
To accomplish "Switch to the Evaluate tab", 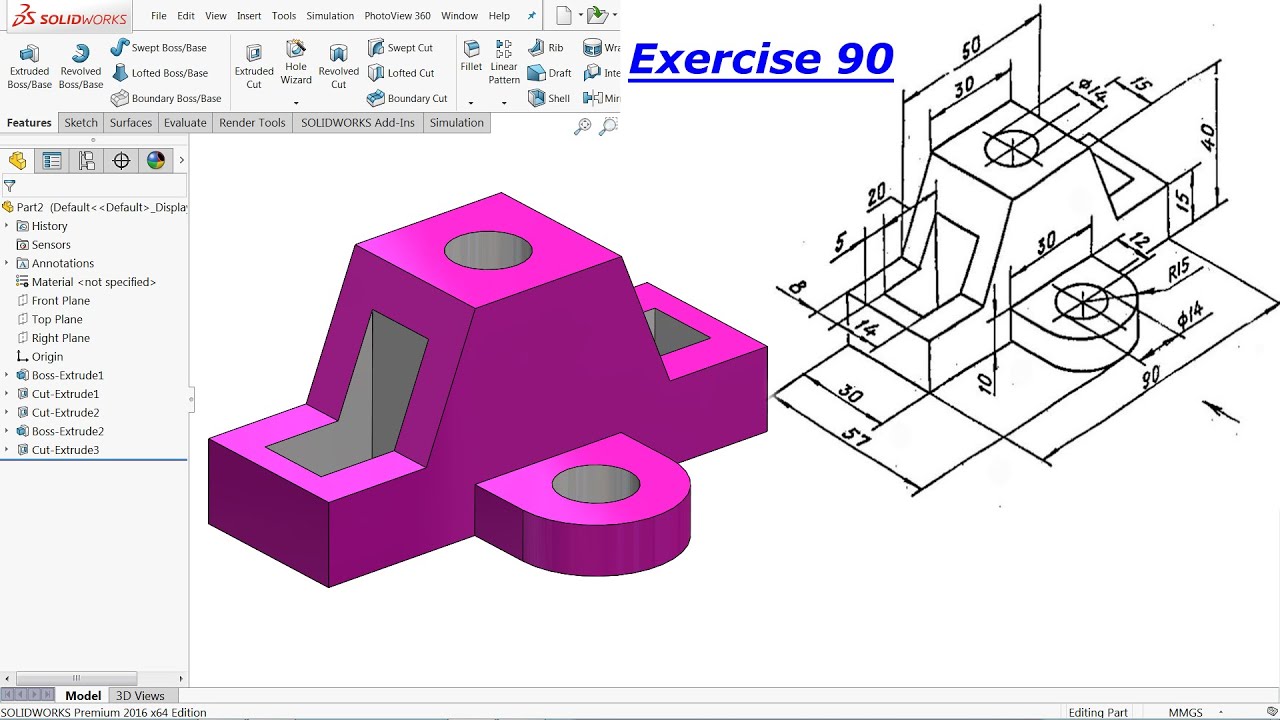I will coord(185,123).
